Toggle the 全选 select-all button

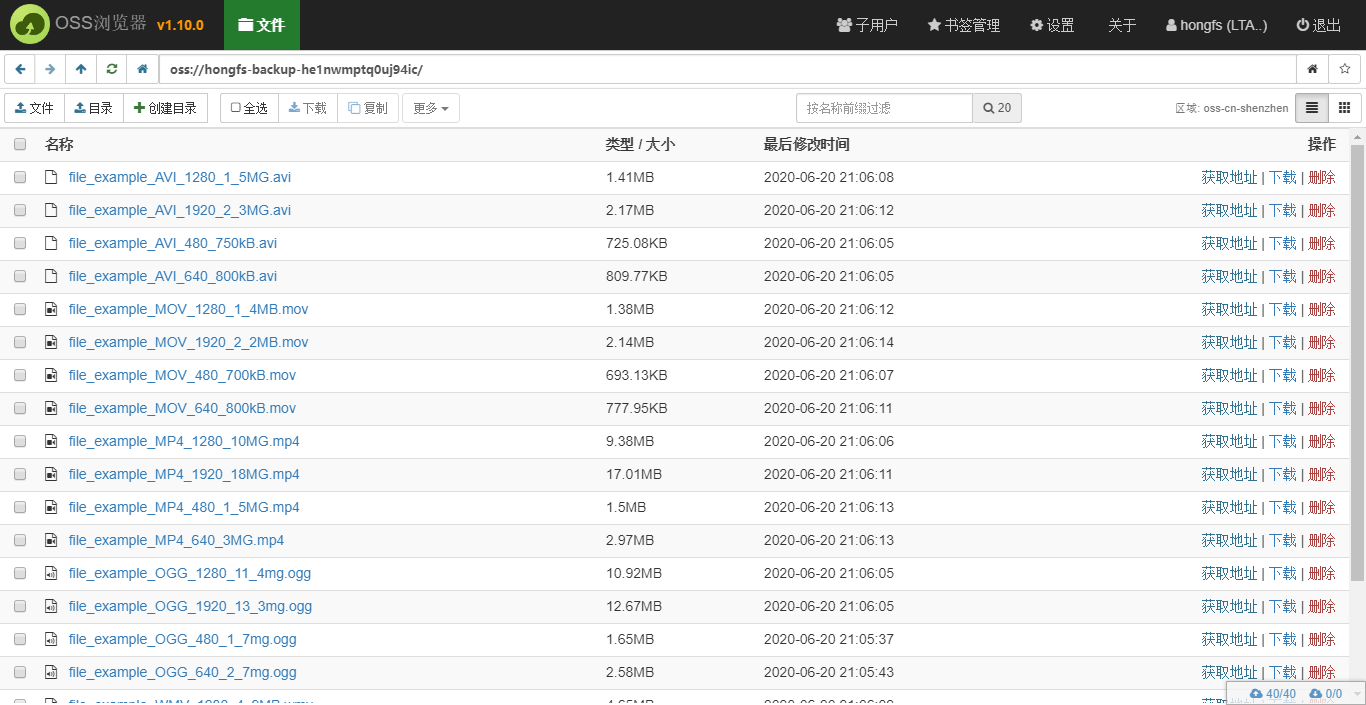(x=249, y=108)
